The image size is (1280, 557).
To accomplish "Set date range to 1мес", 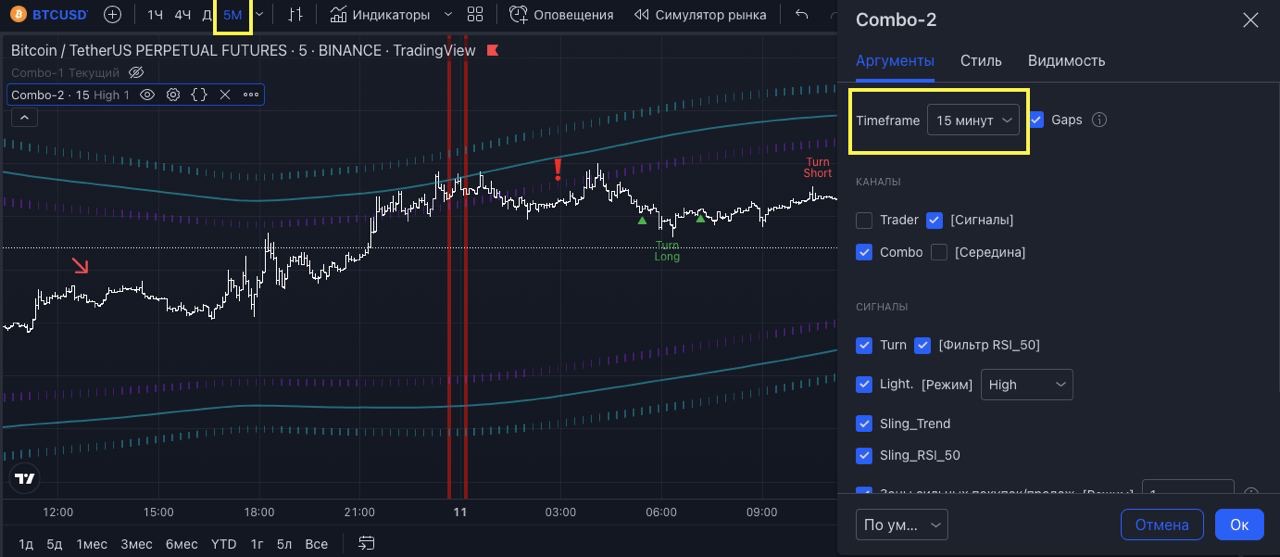I will coord(91,544).
